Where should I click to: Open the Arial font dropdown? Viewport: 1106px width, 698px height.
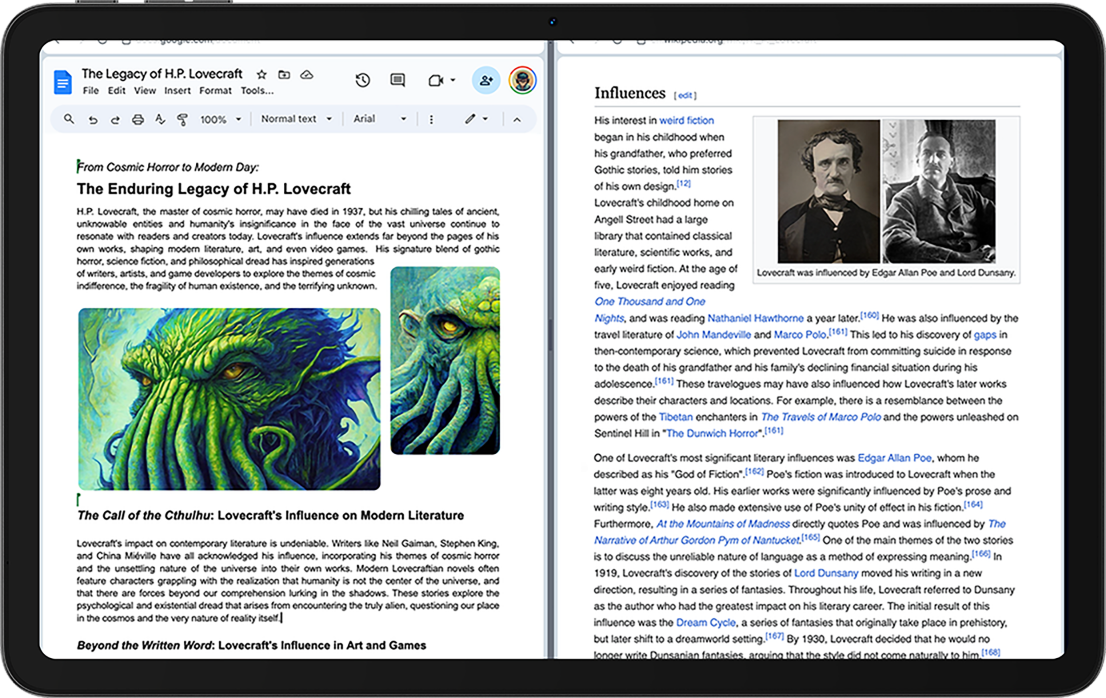click(x=379, y=119)
